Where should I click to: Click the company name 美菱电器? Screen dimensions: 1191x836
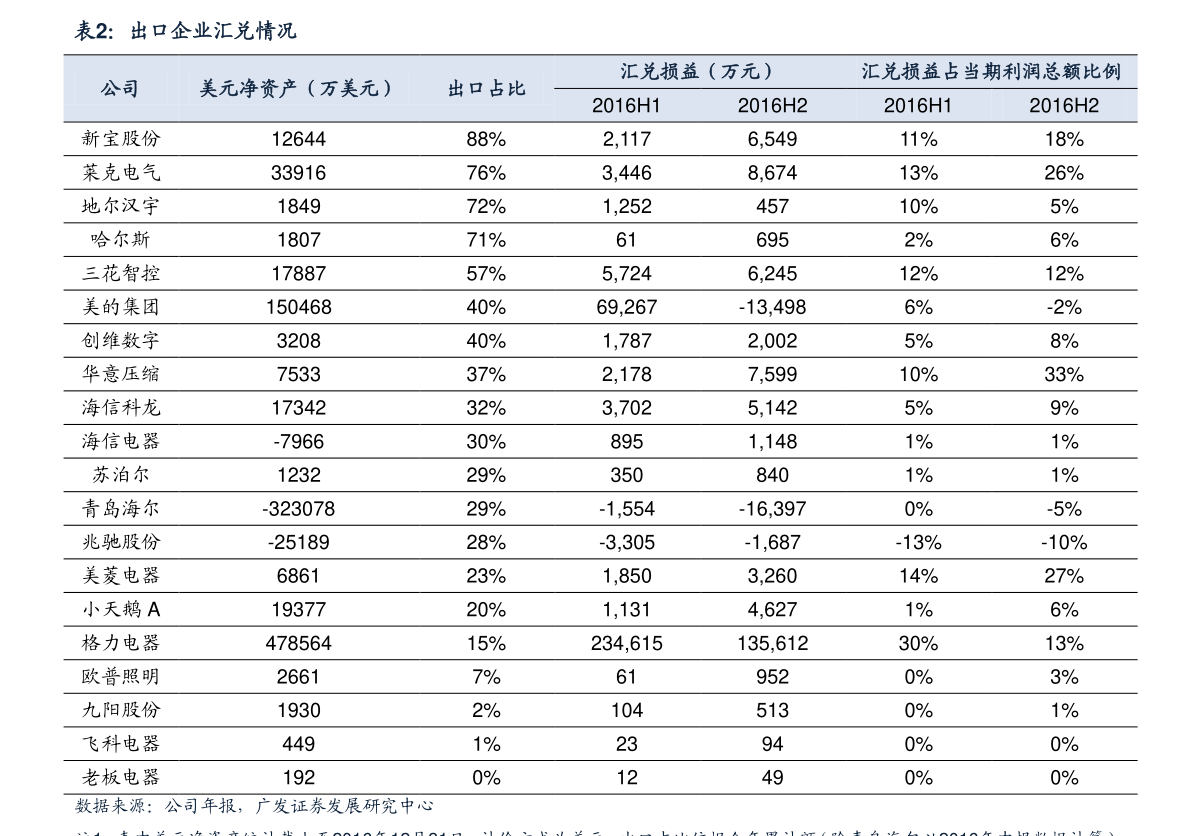pos(121,576)
